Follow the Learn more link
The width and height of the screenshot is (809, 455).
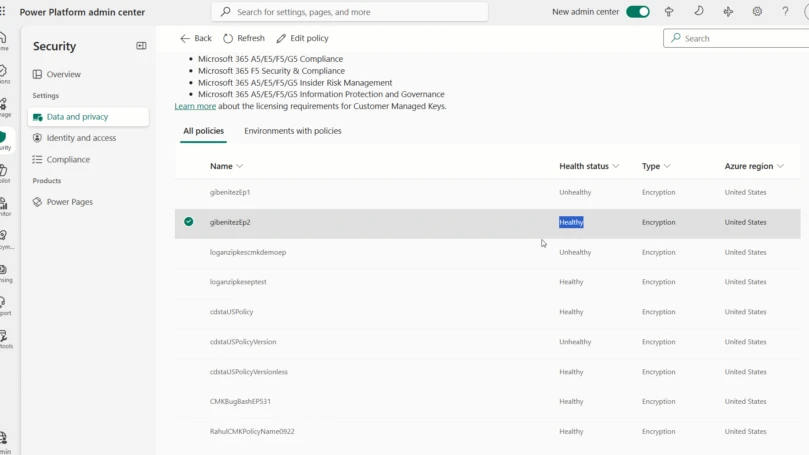(195, 106)
